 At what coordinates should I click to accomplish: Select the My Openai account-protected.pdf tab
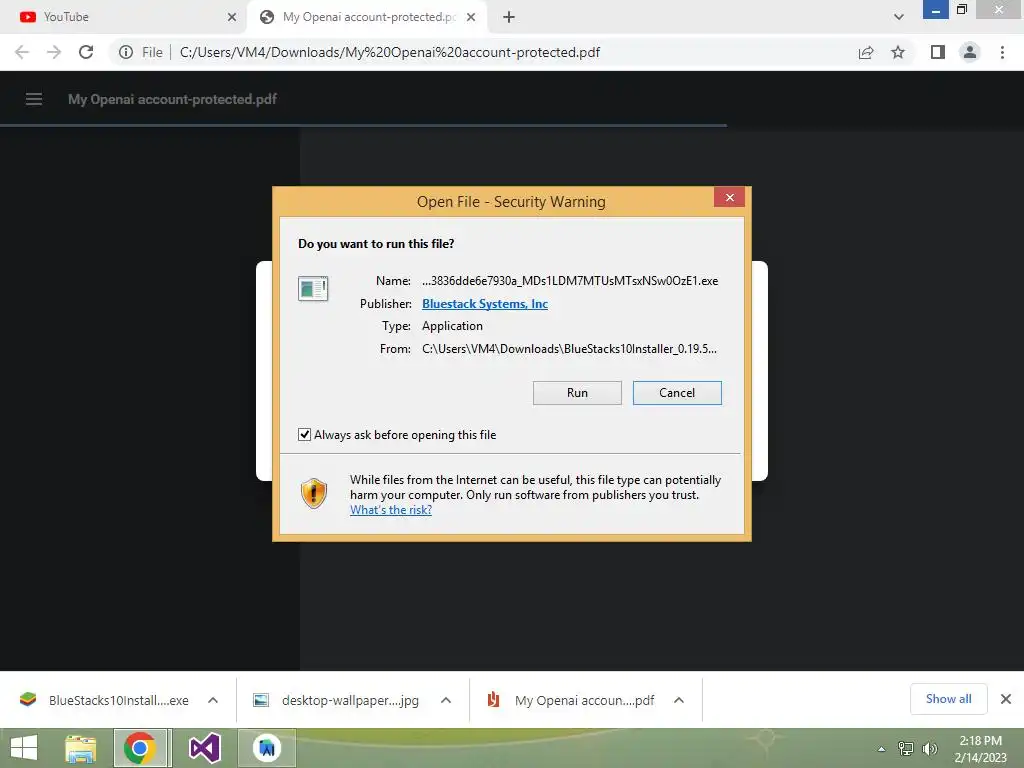pos(369,17)
